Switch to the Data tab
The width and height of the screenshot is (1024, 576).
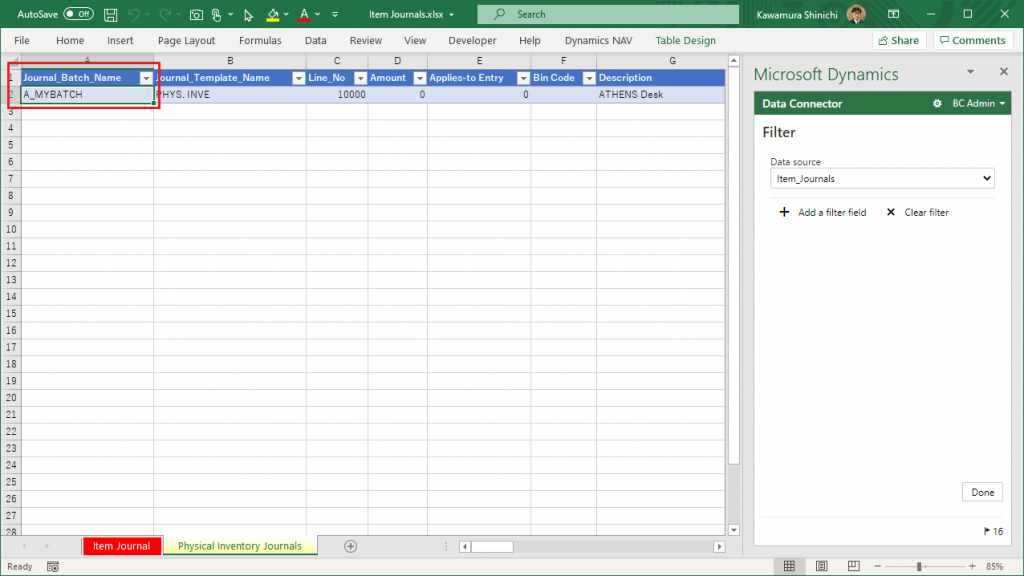click(315, 40)
